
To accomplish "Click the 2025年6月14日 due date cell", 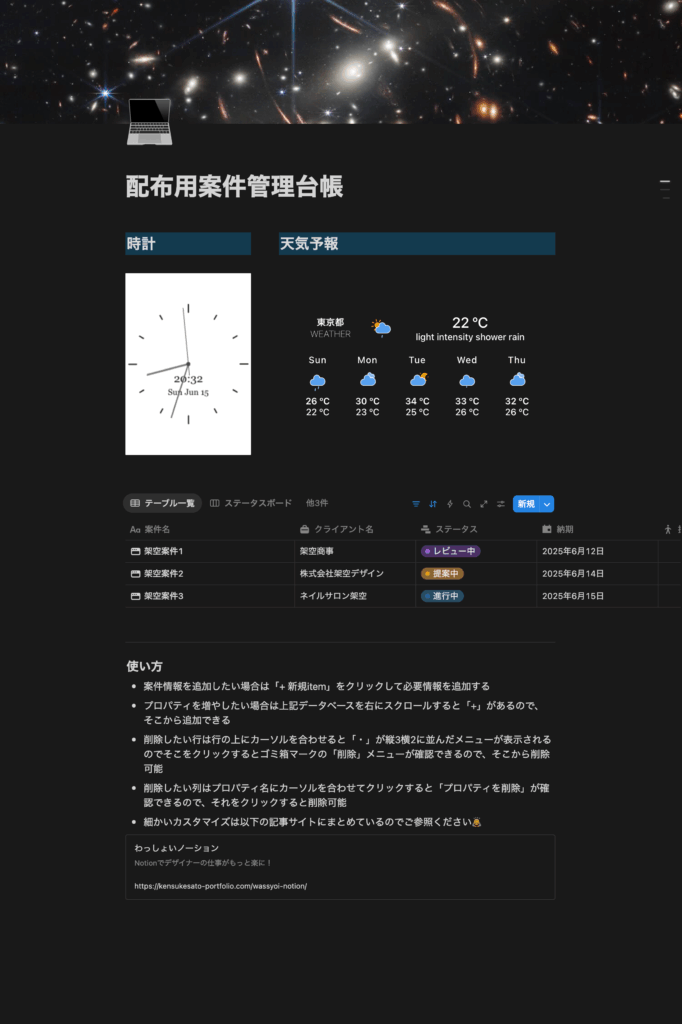I will point(573,574).
